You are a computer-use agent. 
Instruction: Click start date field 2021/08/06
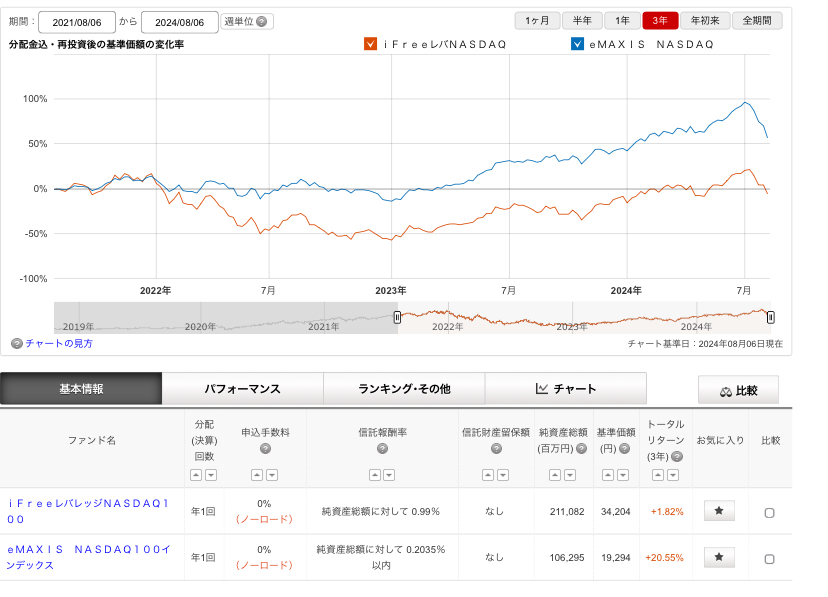coord(77,22)
